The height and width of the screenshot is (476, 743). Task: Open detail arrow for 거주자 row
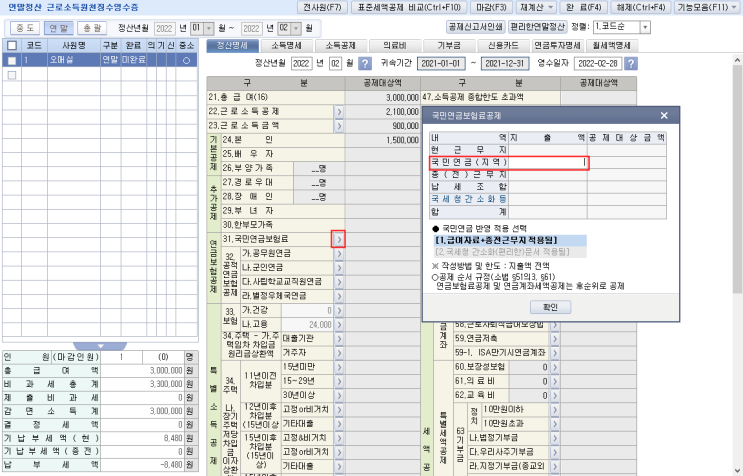[339, 353]
